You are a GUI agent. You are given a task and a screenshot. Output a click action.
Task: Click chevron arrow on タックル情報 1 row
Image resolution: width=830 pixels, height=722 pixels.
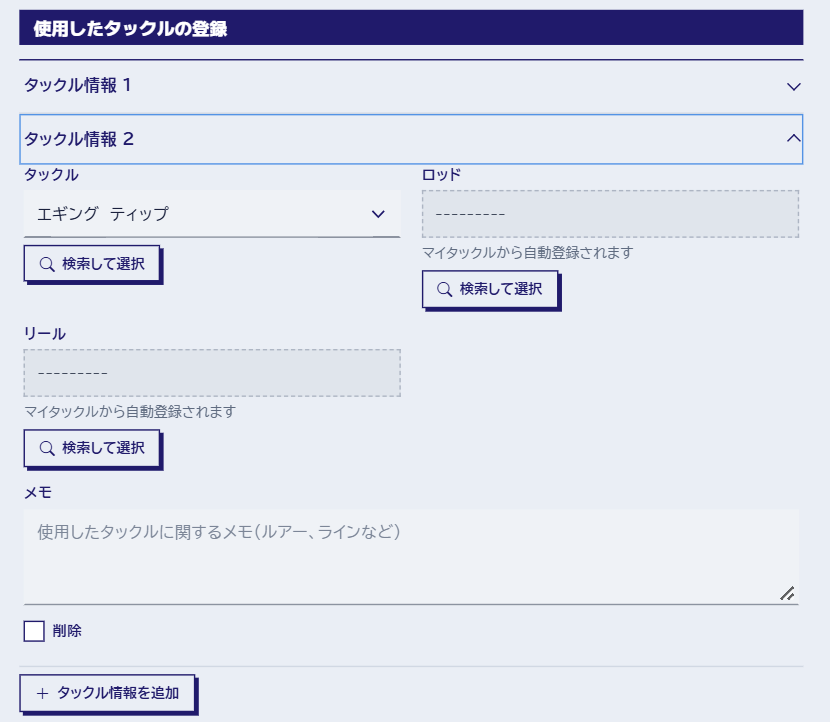793,86
